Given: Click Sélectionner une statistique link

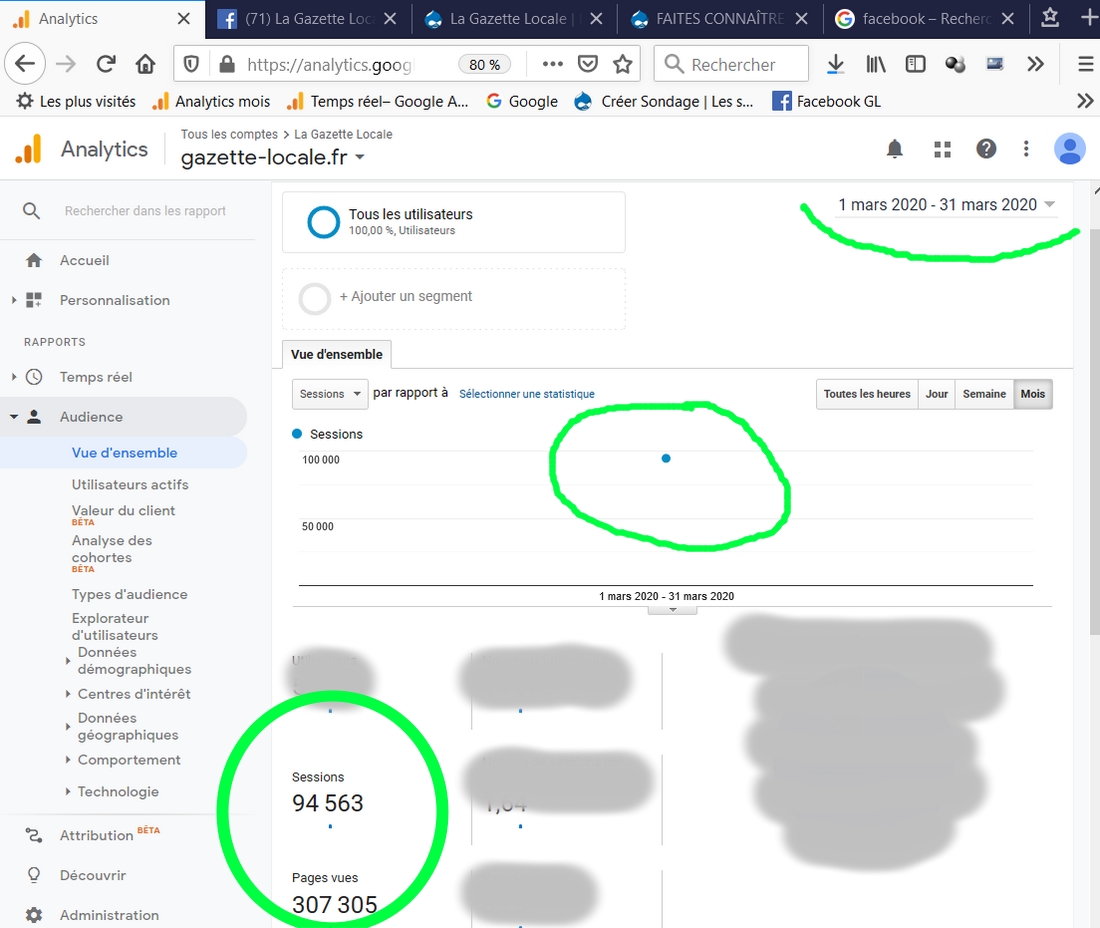Looking at the screenshot, I should 527,394.
